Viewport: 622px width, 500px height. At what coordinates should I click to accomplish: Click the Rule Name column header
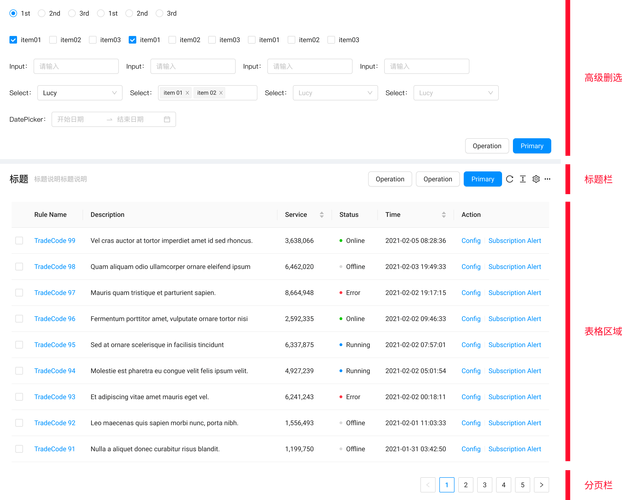[x=50, y=215]
